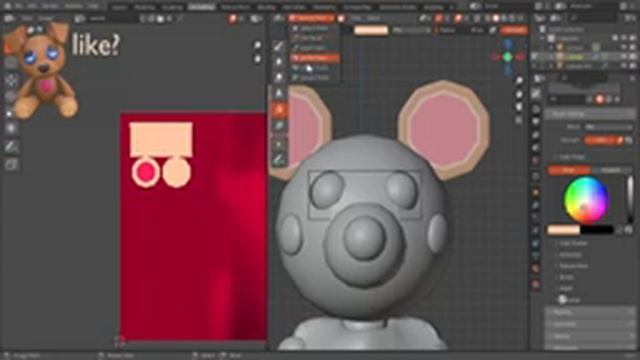Switch to the Sculpting workspace tab

(x=172, y=7)
